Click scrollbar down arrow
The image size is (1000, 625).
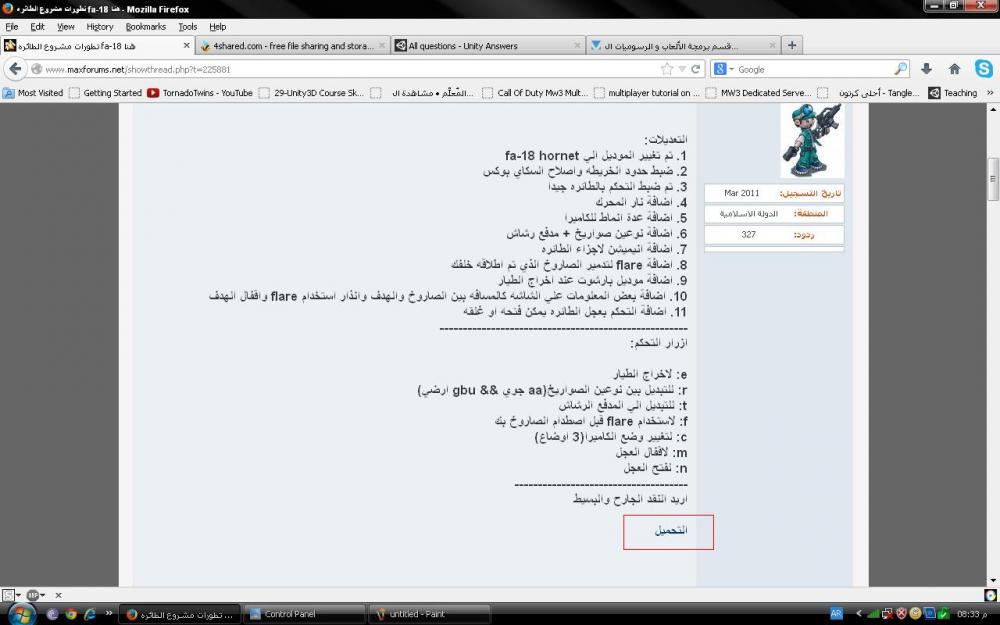coord(992,580)
